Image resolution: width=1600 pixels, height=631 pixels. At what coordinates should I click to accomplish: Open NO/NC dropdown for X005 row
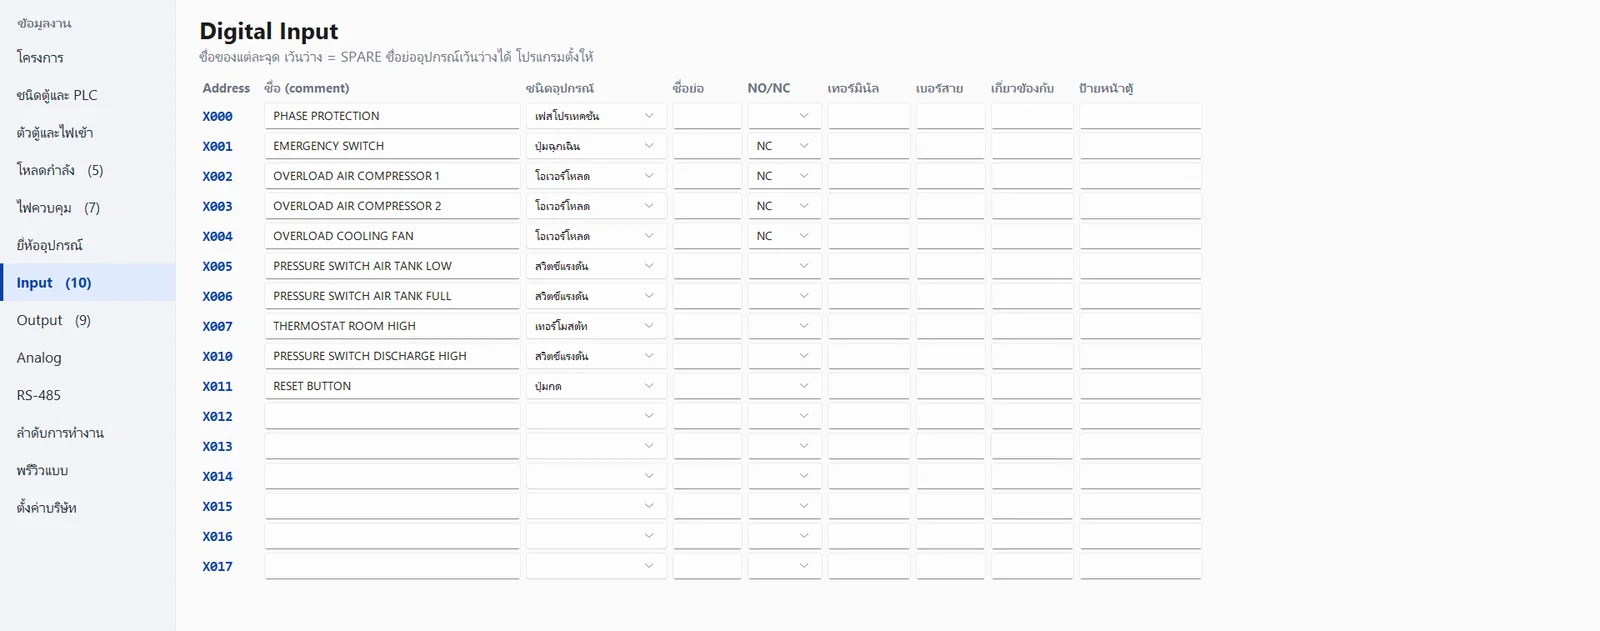(784, 266)
